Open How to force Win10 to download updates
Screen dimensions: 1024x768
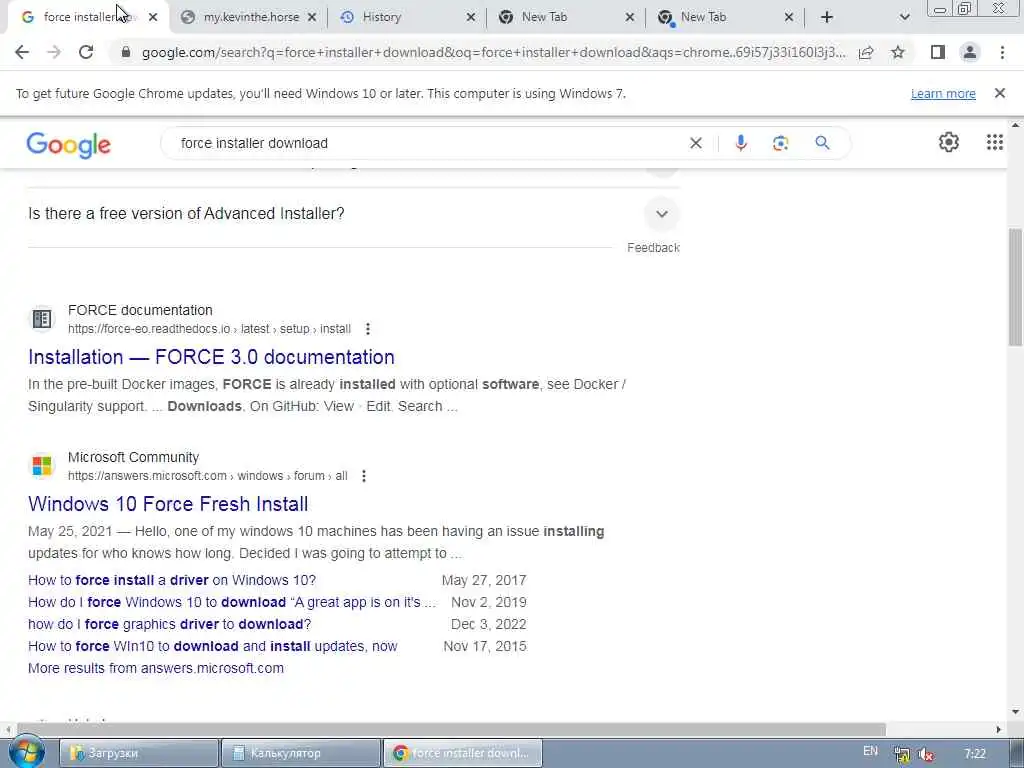click(213, 646)
